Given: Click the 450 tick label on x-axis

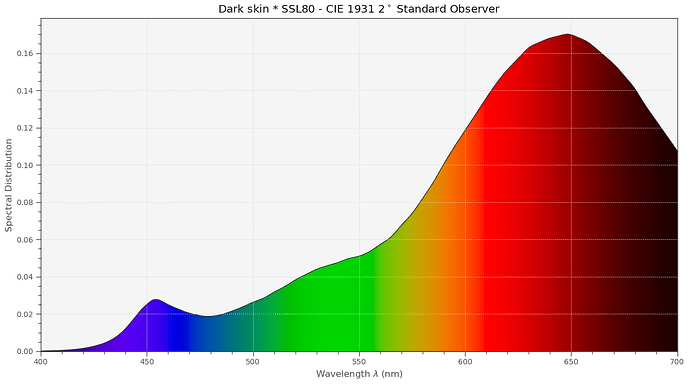Looking at the screenshot, I should pyautogui.click(x=147, y=362).
